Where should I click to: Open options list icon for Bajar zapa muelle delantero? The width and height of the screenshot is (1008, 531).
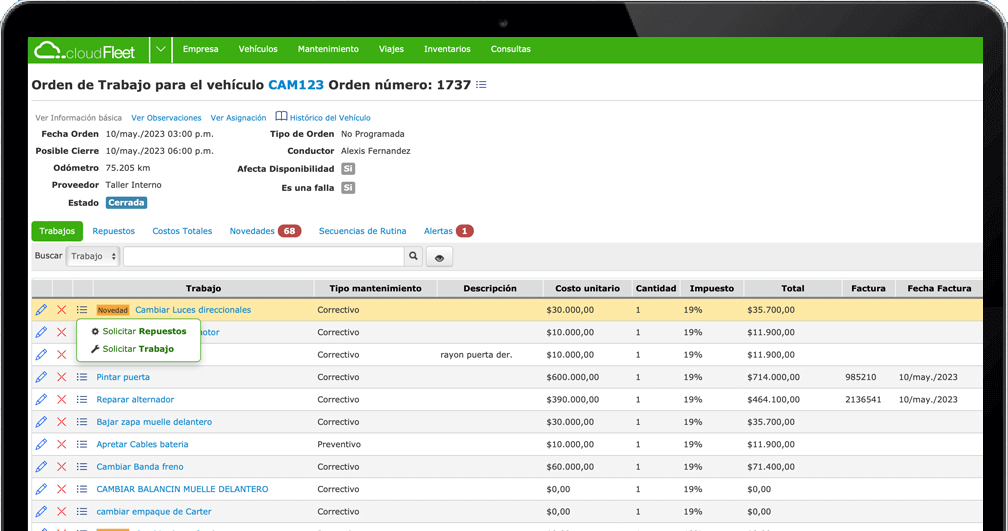[82, 422]
